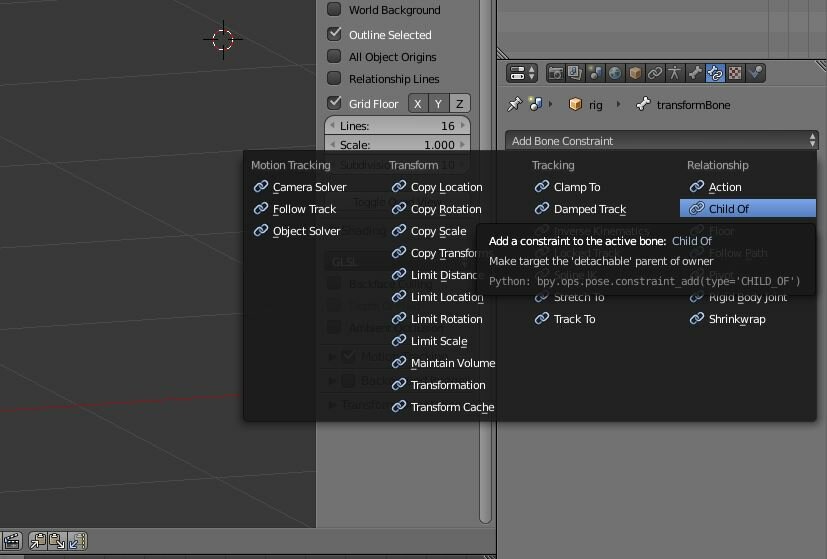827x559 pixels.
Task: Open the Texture tab (checkerboard icon)
Action: [x=735, y=73]
